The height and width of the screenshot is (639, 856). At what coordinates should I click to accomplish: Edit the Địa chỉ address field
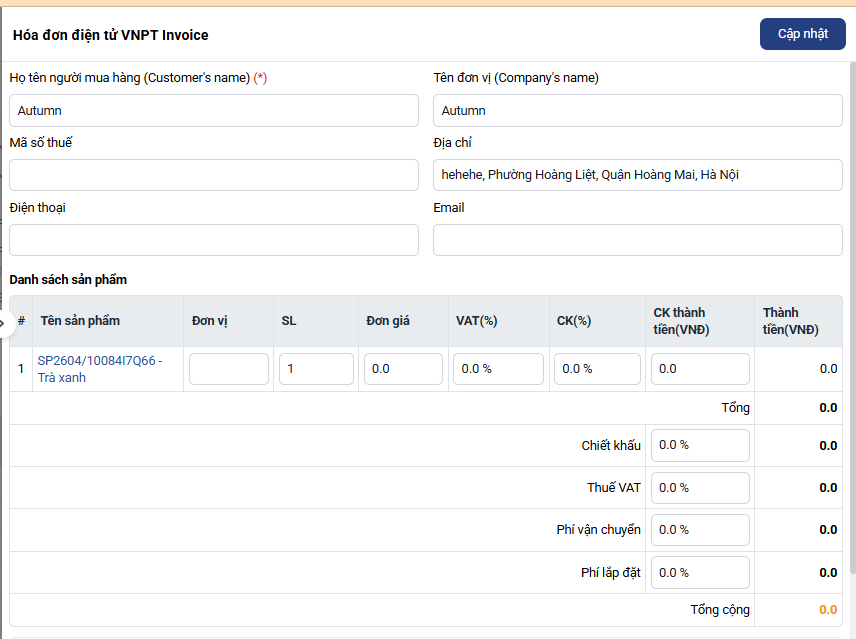[x=637, y=175]
